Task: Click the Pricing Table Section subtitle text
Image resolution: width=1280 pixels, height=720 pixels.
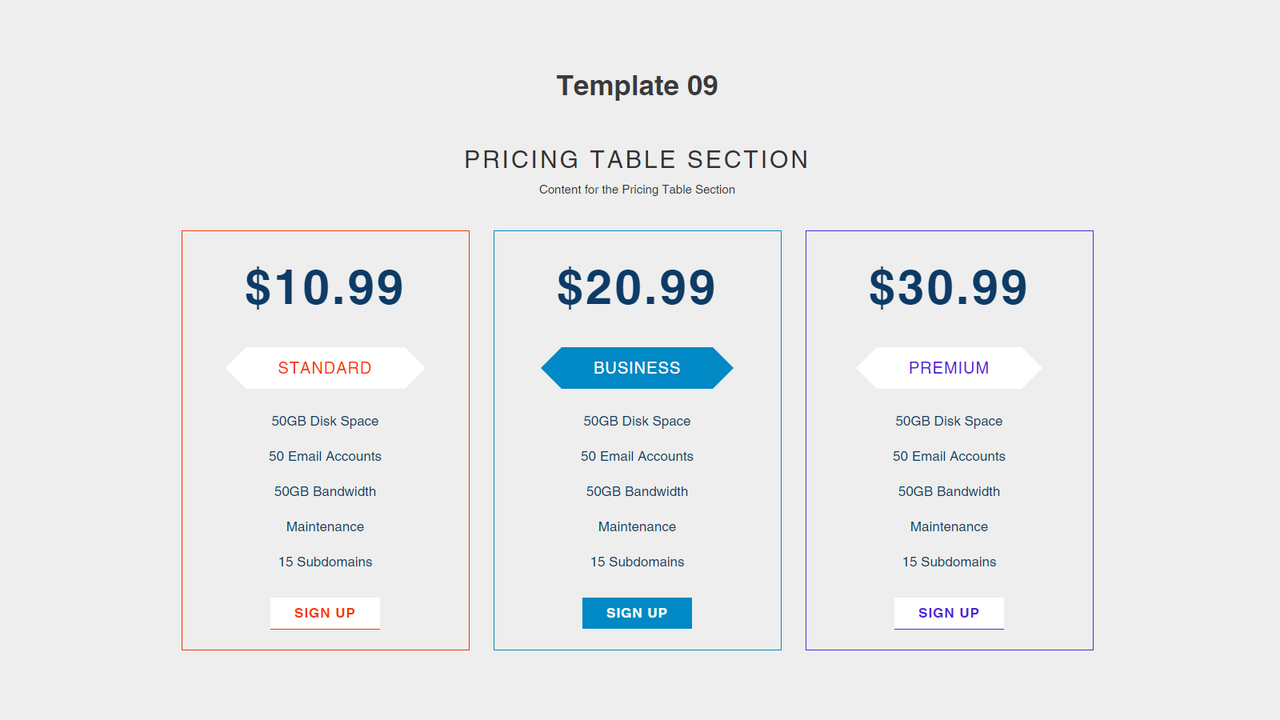Action: point(636,189)
